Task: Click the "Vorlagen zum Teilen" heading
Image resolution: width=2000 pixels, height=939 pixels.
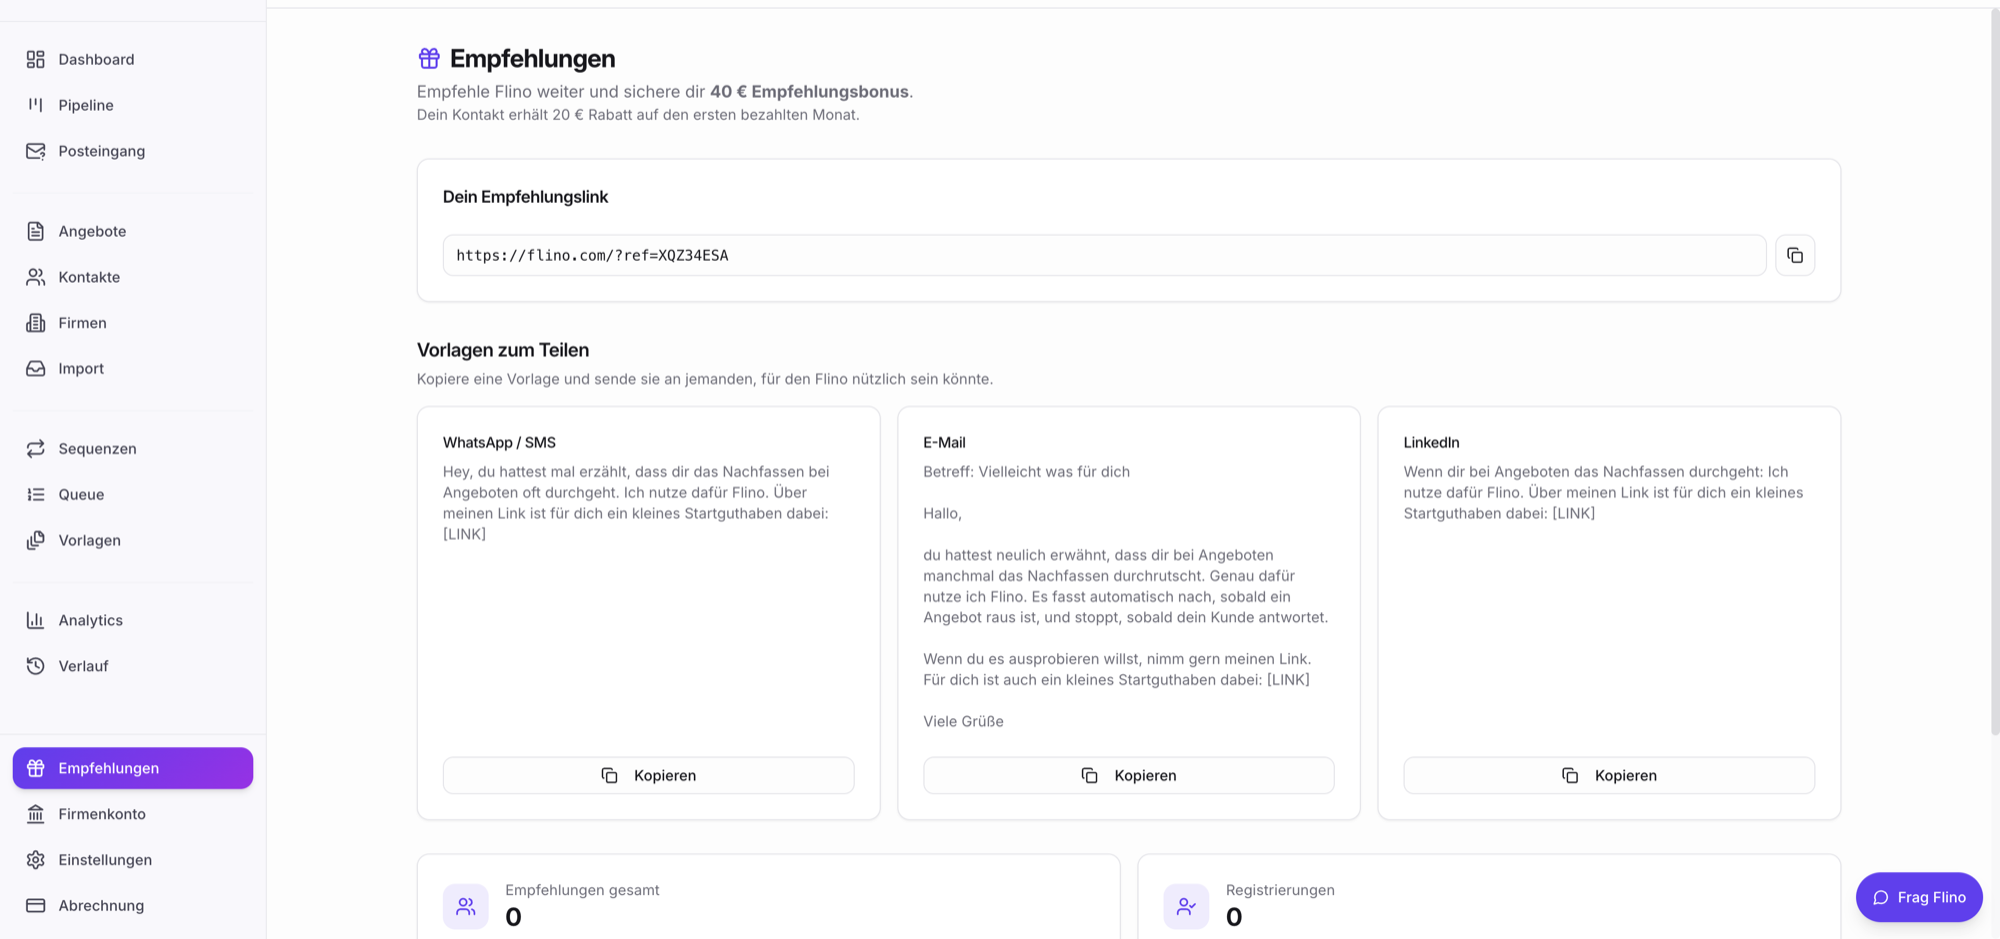Action: tap(503, 350)
